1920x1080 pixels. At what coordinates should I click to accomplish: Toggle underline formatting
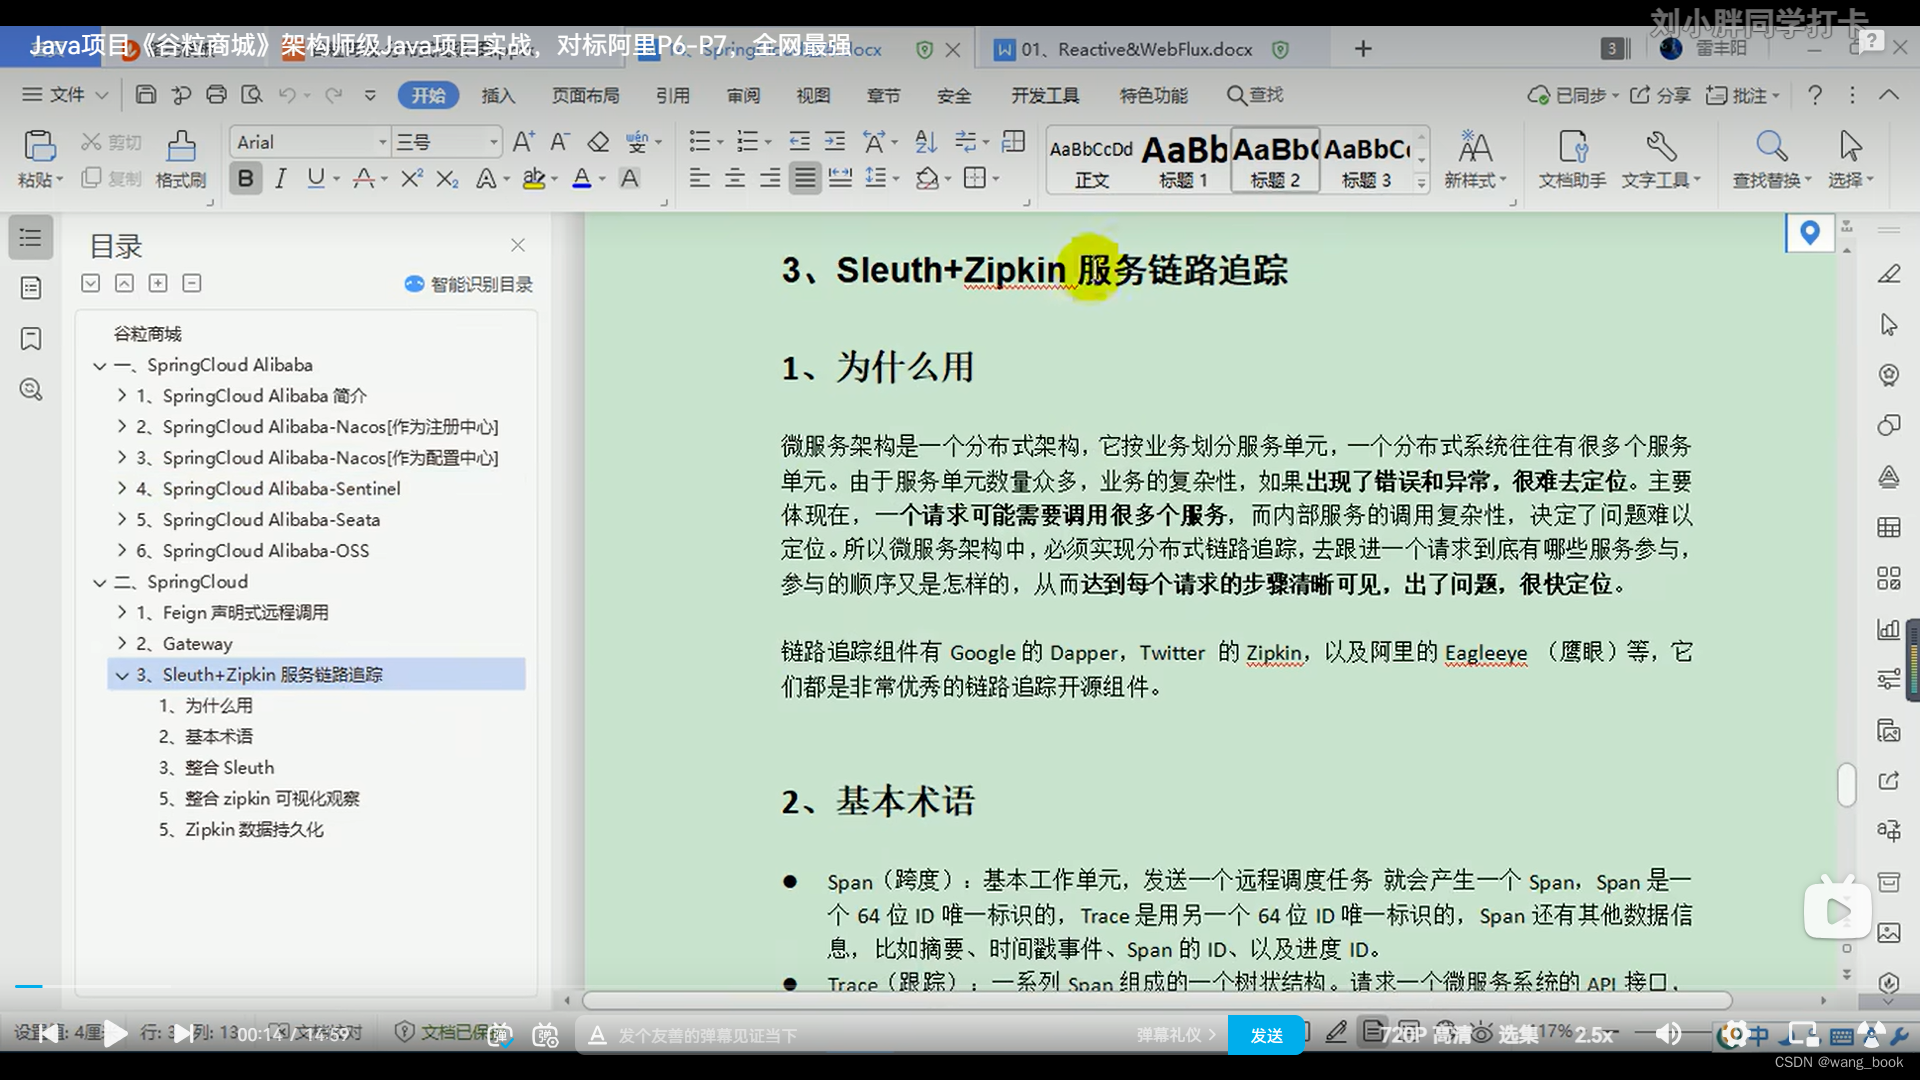click(316, 179)
